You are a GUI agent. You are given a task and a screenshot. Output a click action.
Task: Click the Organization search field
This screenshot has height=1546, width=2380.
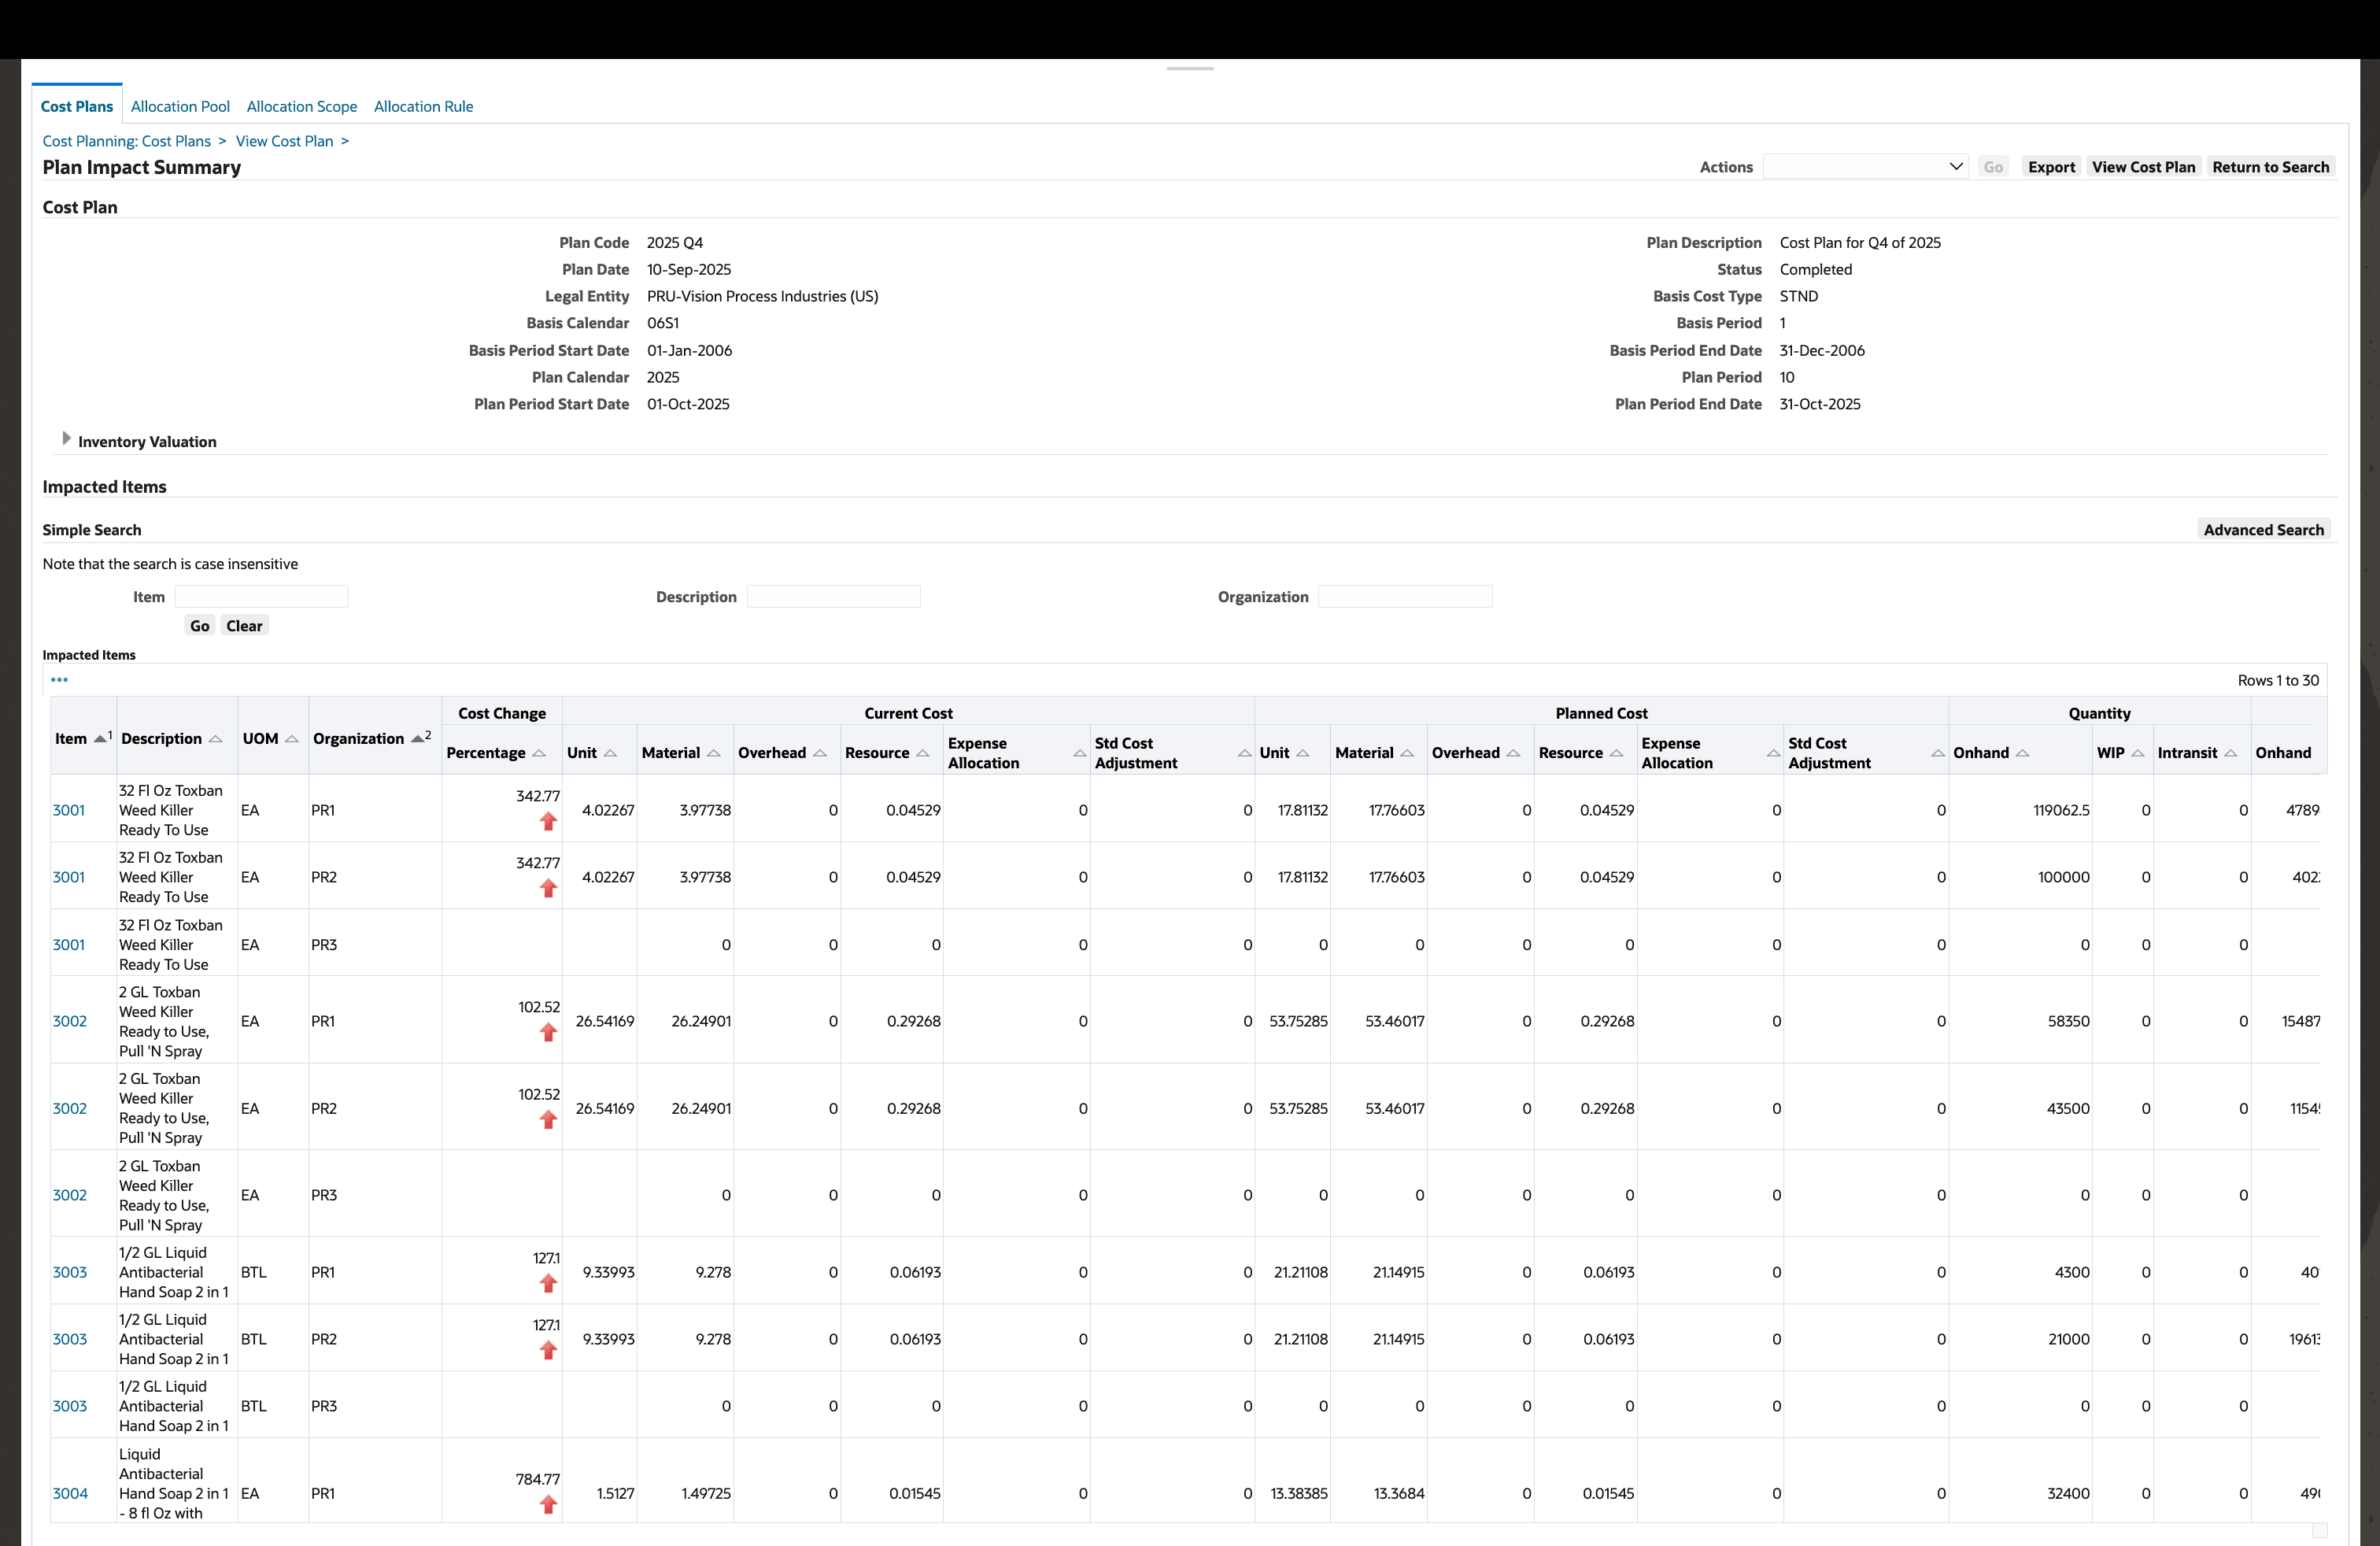click(1404, 597)
